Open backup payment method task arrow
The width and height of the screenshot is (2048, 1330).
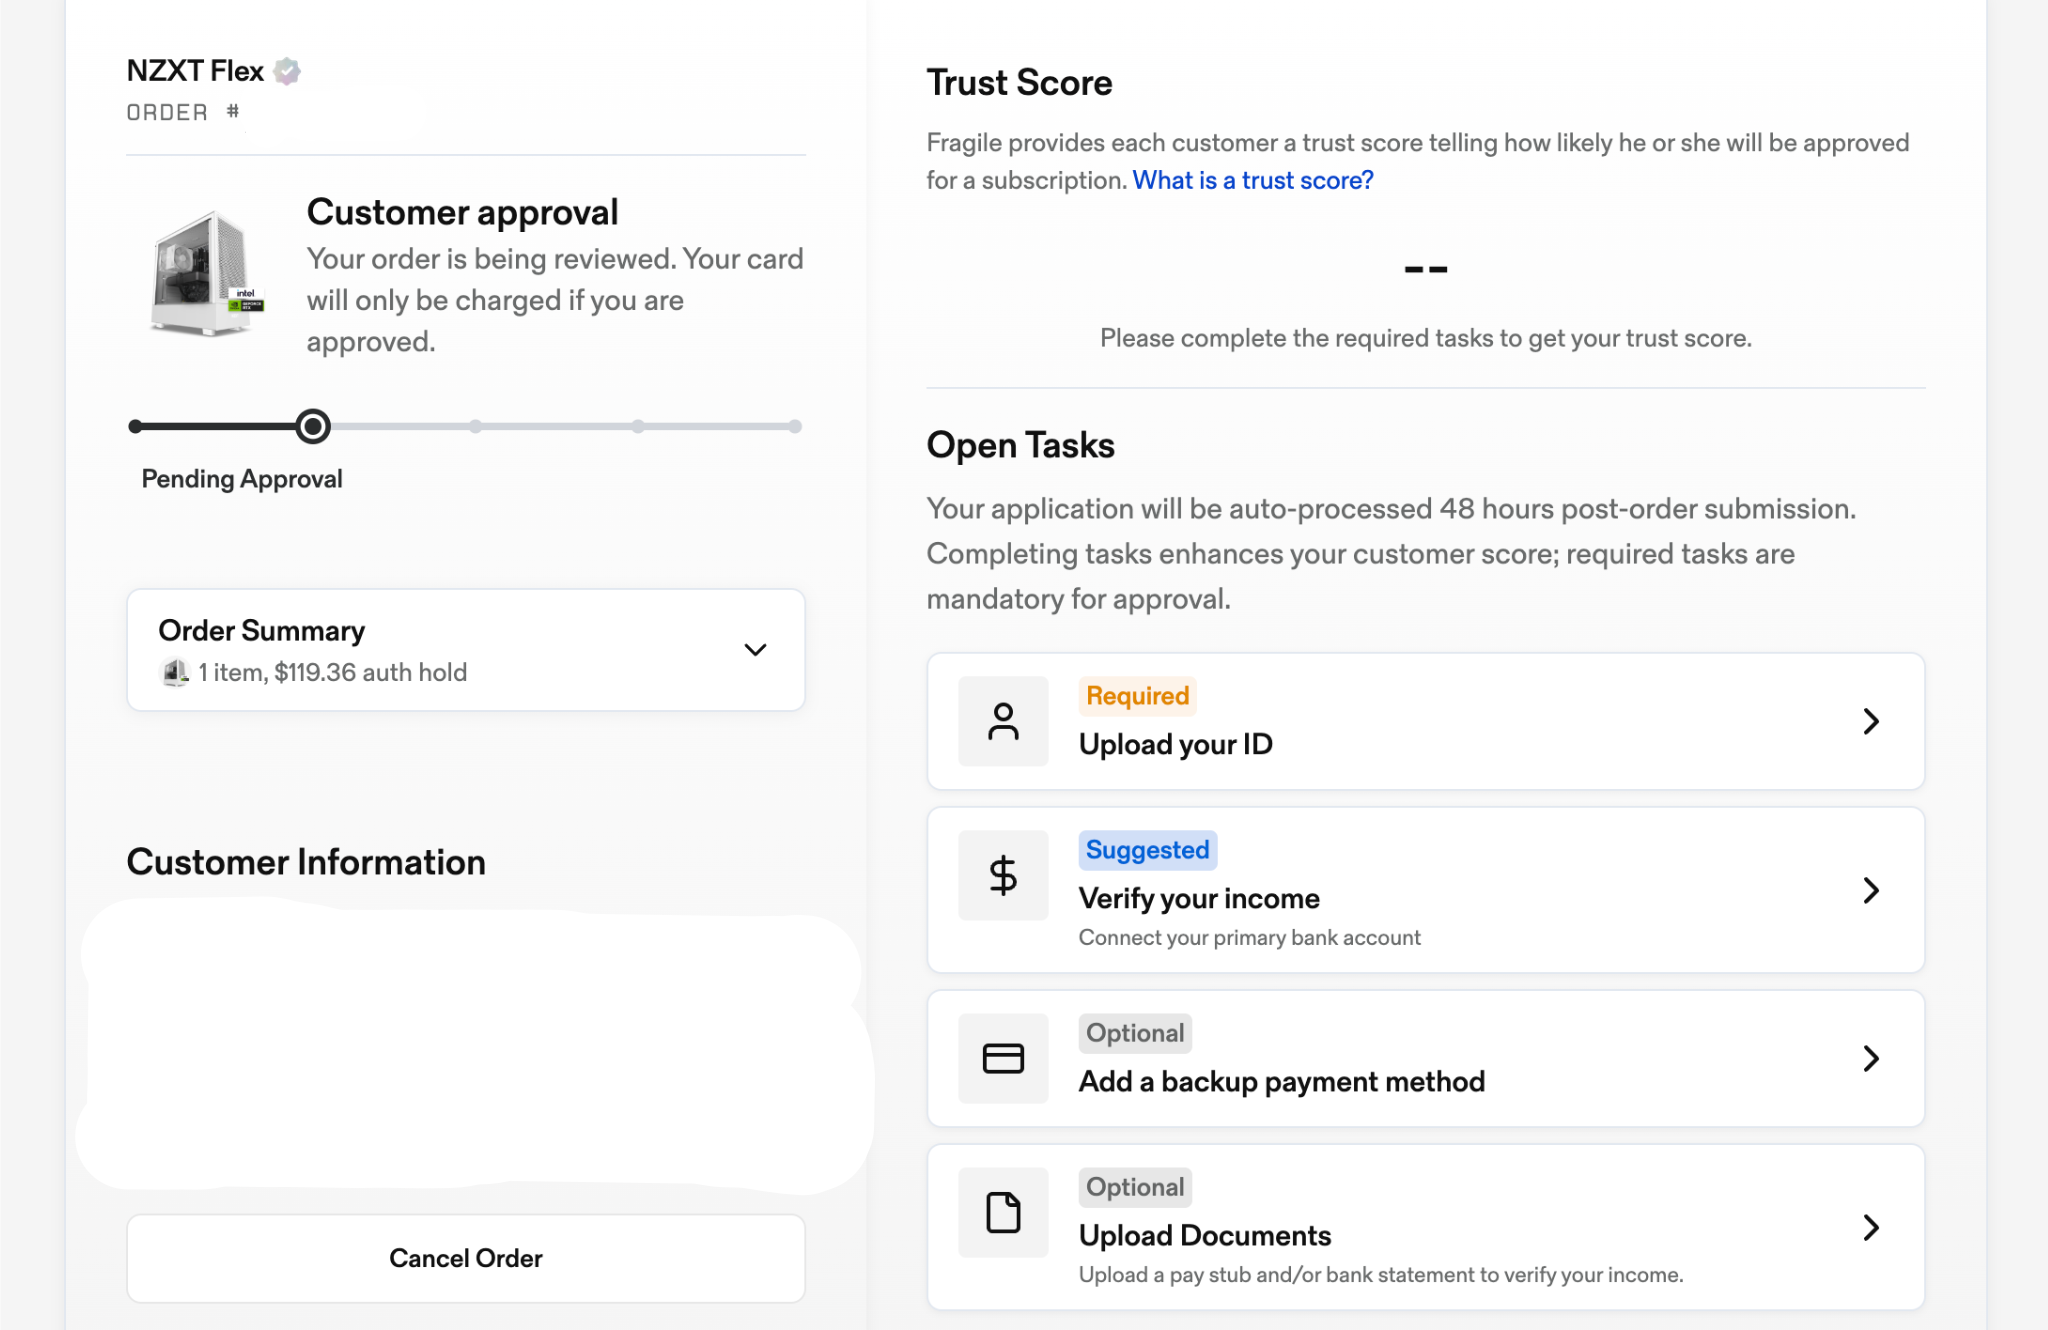point(1871,1058)
